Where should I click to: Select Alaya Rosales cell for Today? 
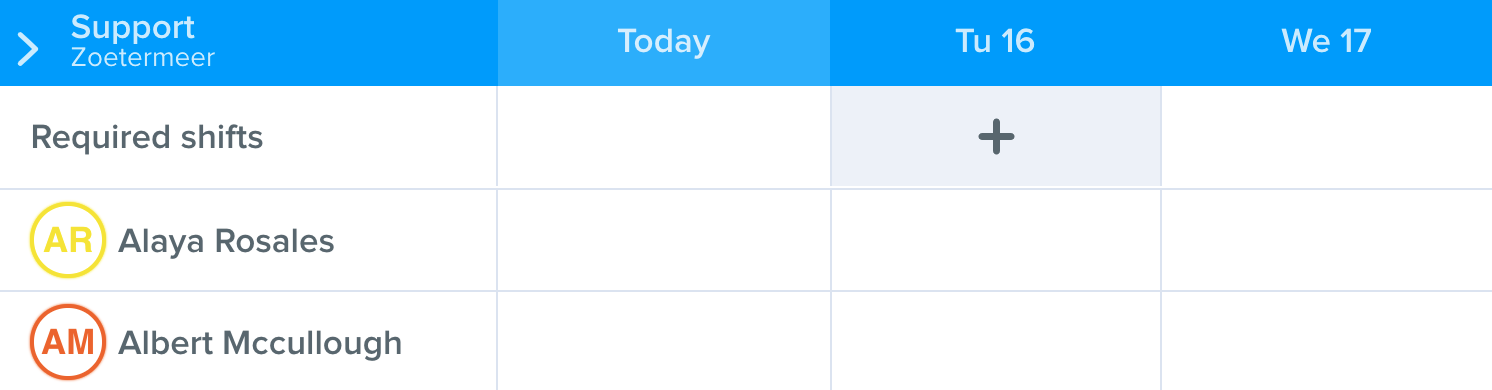(664, 240)
